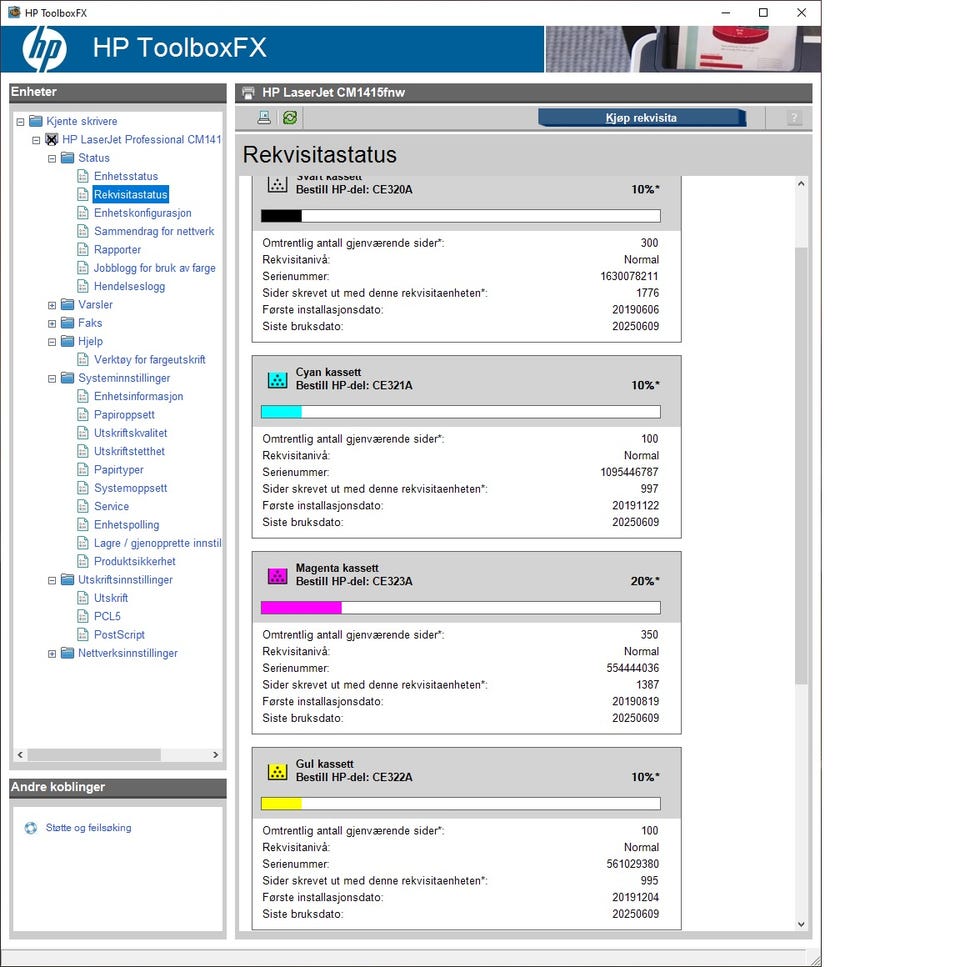Open Enhetspolling page
Viewport: 960px width, 967px height.
pyautogui.click(x=126, y=524)
